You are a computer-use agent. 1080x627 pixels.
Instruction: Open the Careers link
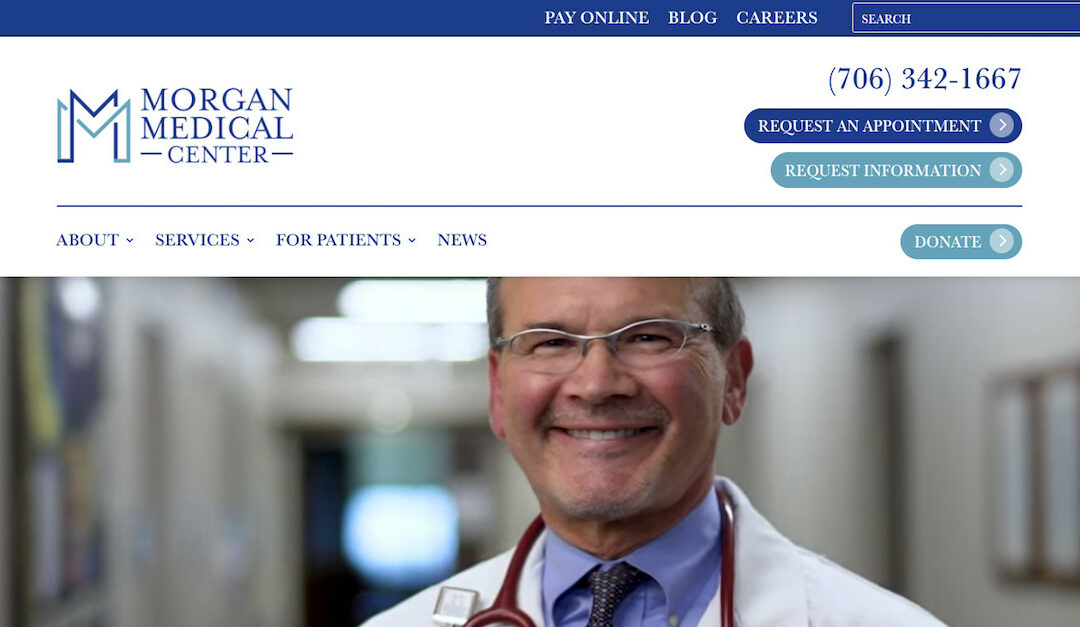click(x=777, y=18)
